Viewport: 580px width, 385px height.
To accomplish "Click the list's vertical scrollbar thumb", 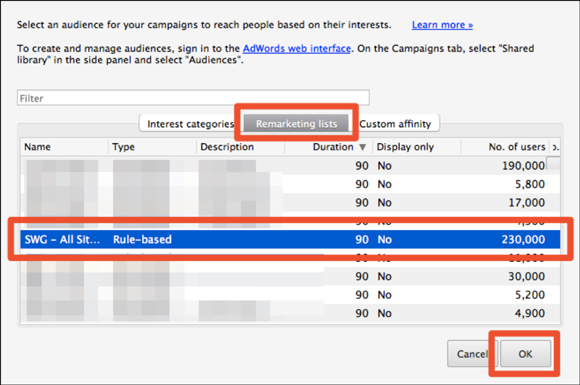I will 553,163.
